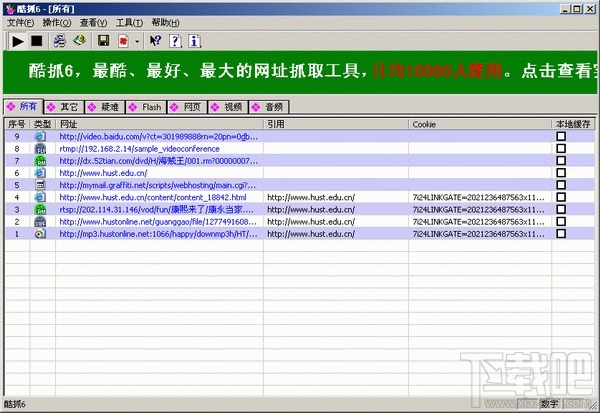Click the green media icon in row 7
600x413 pixels.
point(40,161)
